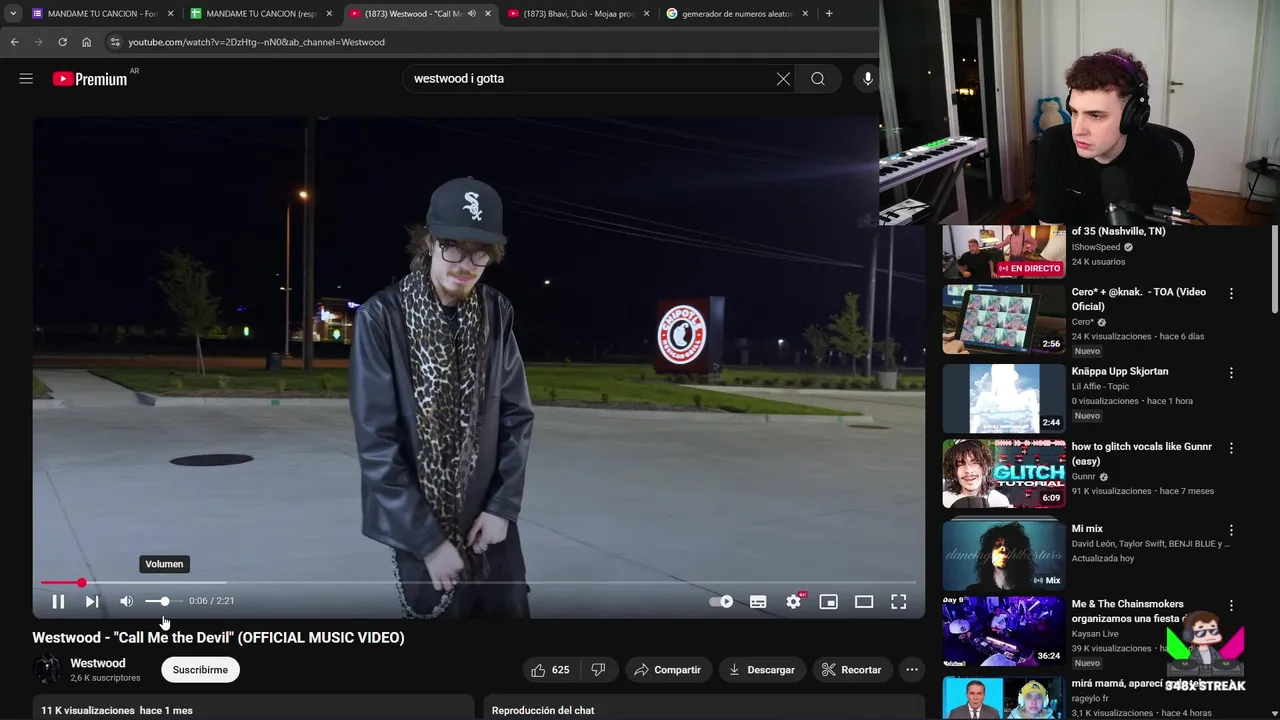The width and height of the screenshot is (1280, 720).
Task: Click the 2,6 K suscriptores text
Action: point(105,678)
